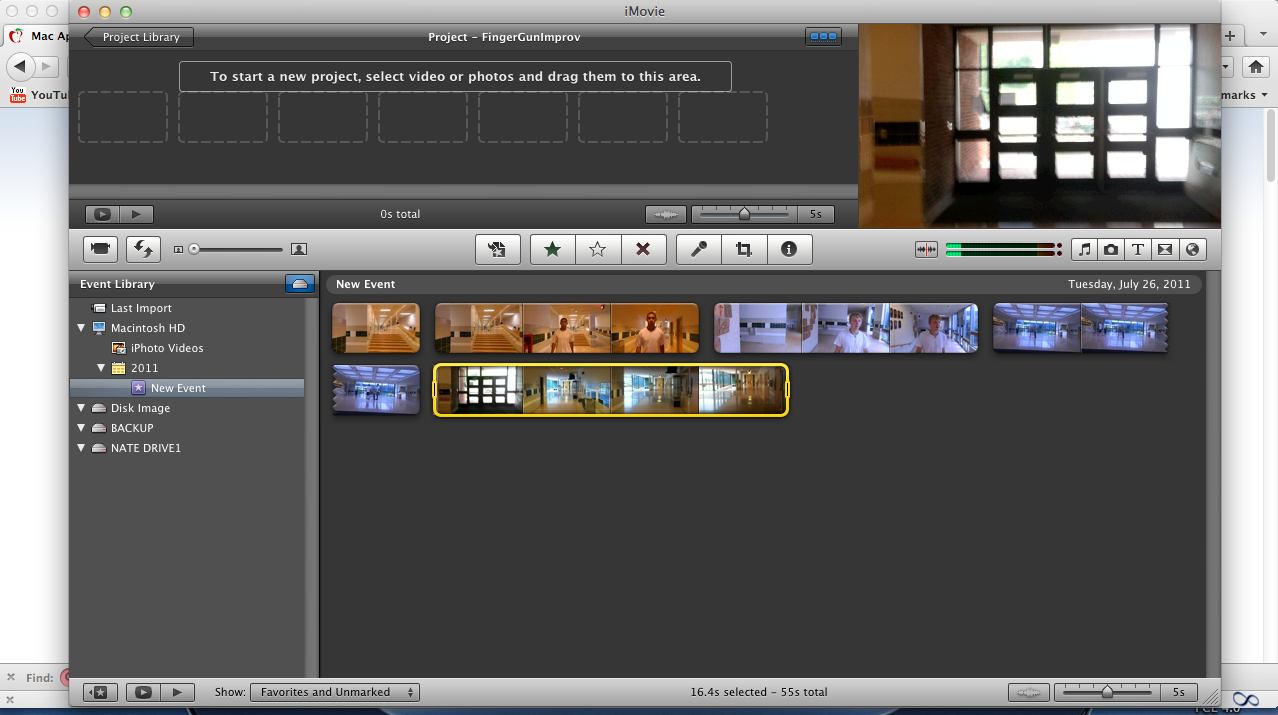Image resolution: width=1278 pixels, height=715 pixels.
Task: Play project from the beginning
Action: tap(137, 214)
